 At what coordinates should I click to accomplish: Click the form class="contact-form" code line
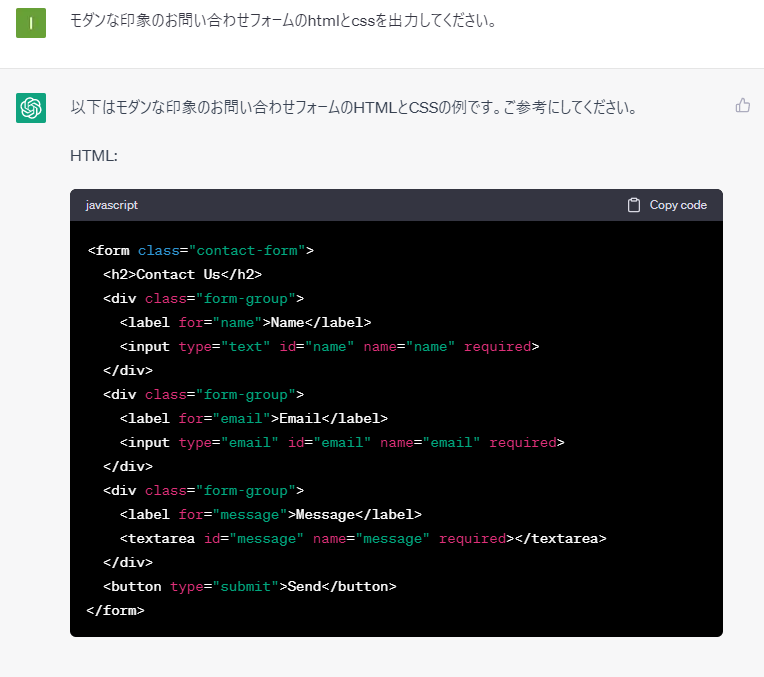(201, 251)
